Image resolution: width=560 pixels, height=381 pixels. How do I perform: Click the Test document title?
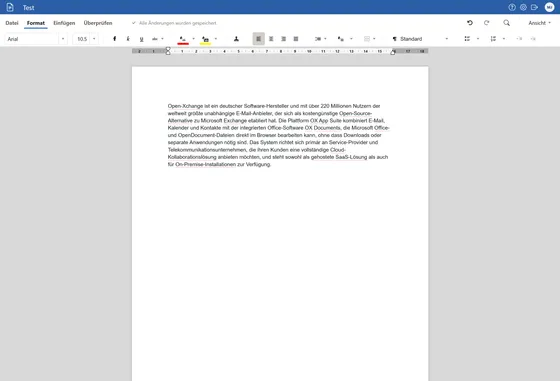[x=29, y=7]
